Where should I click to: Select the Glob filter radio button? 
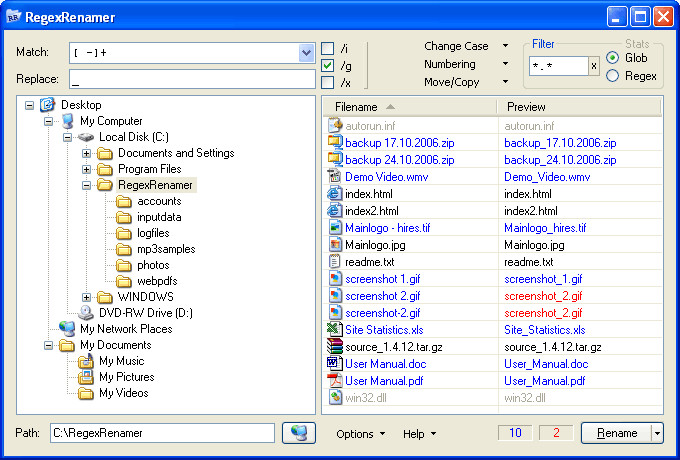pos(612,58)
